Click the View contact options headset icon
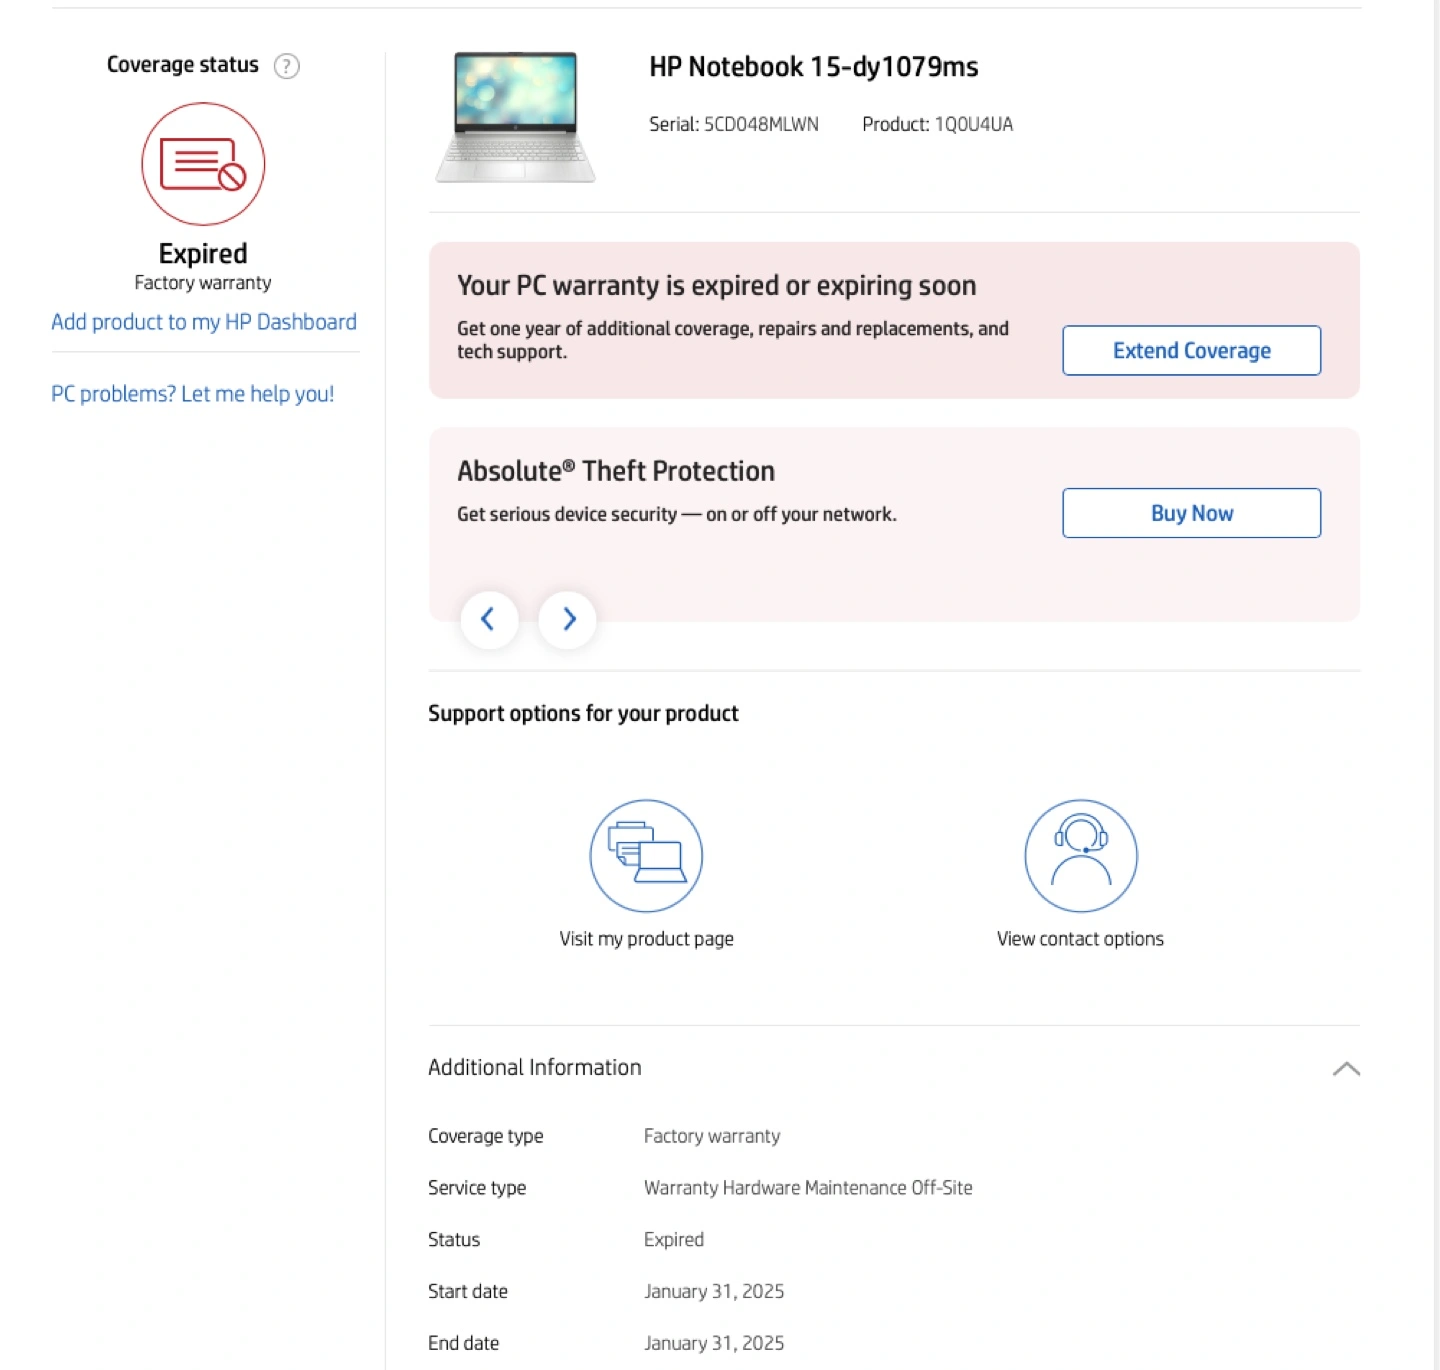Viewport: 1440px width, 1370px height. (1081, 856)
